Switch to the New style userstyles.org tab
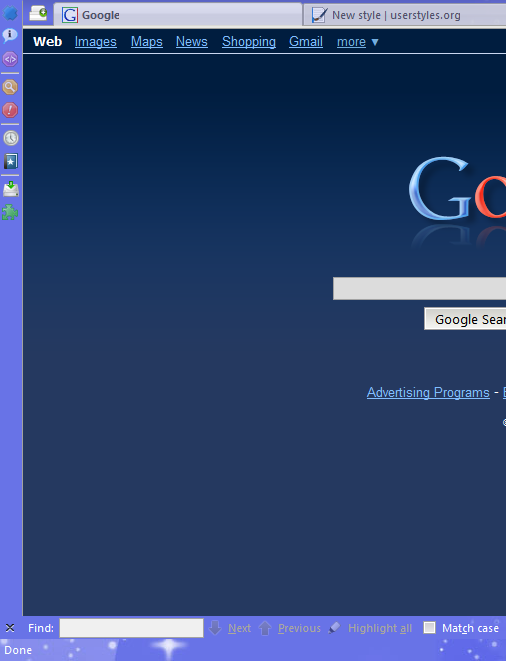Screen dimensions: 506x661 pyautogui.click(x=405, y=15)
